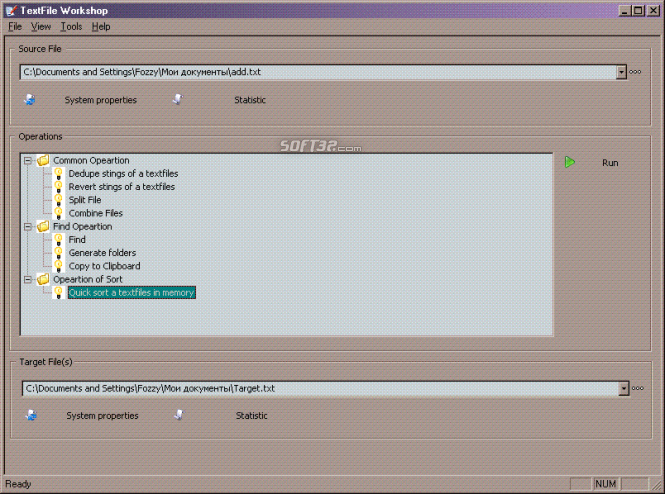This screenshot has height=494, width=665.
Task: Click the Common Opeartion folder icon
Action: 43,161
